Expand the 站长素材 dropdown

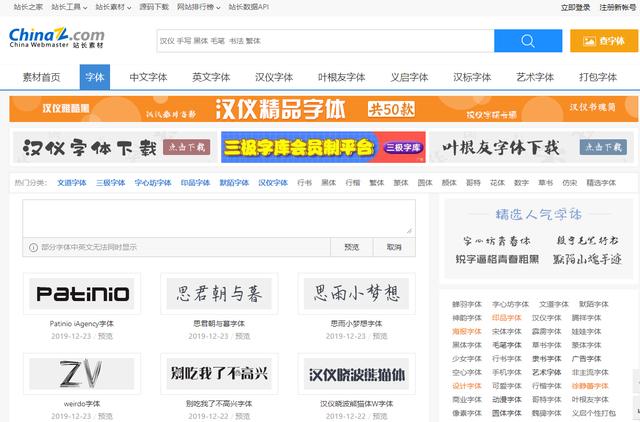[113, 7]
